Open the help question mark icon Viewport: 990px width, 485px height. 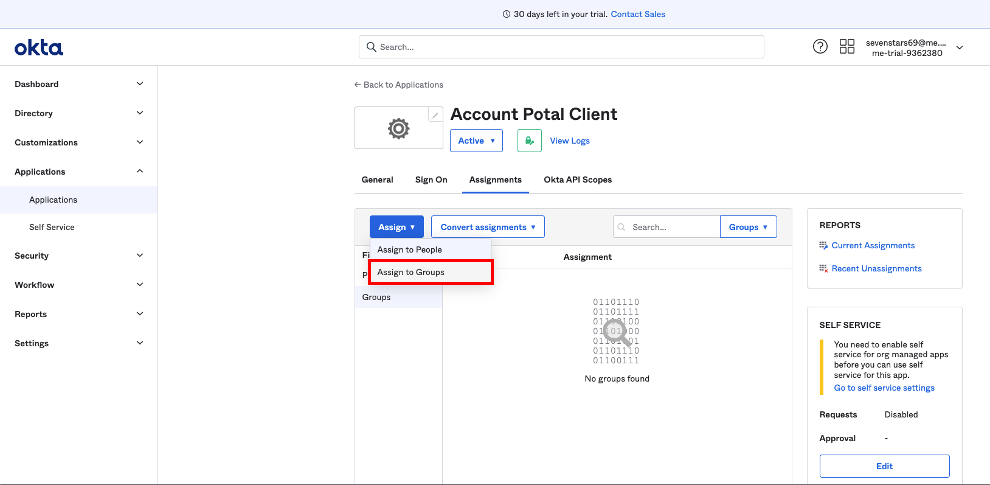coord(820,47)
